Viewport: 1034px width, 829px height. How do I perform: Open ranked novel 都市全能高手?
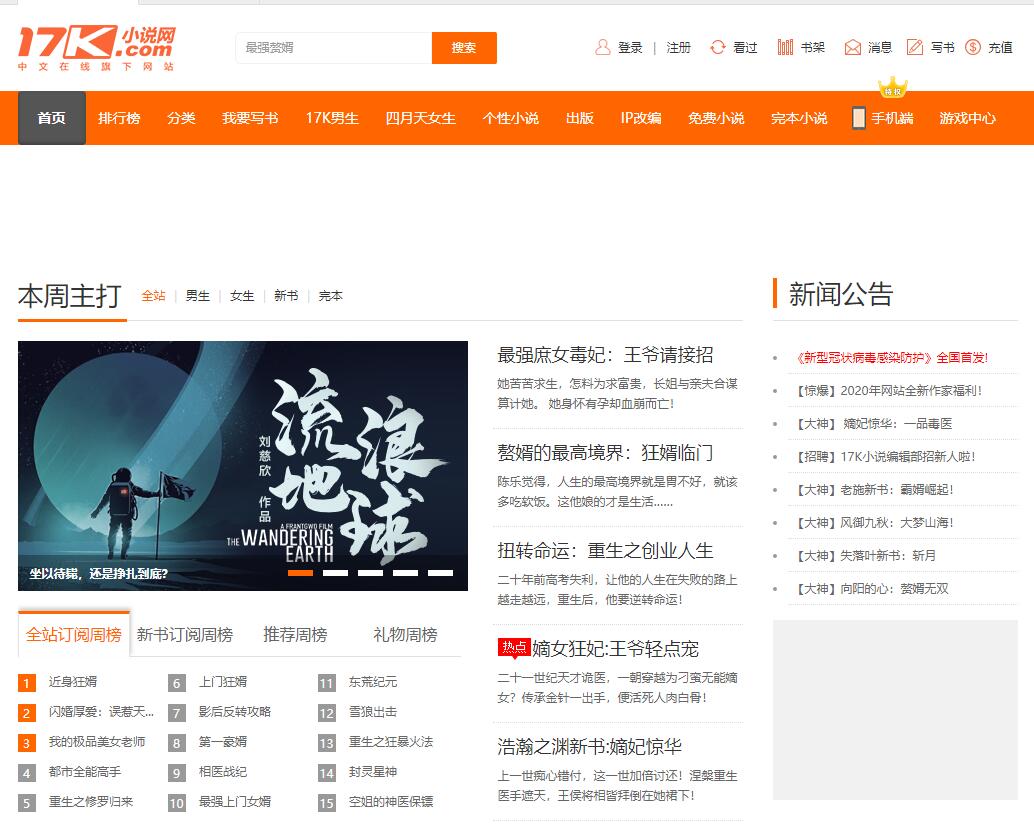click(x=84, y=772)
